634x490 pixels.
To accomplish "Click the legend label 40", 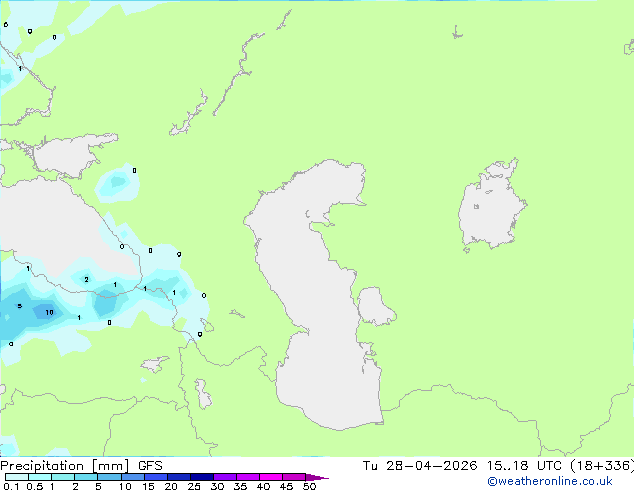I will [263, 486].
